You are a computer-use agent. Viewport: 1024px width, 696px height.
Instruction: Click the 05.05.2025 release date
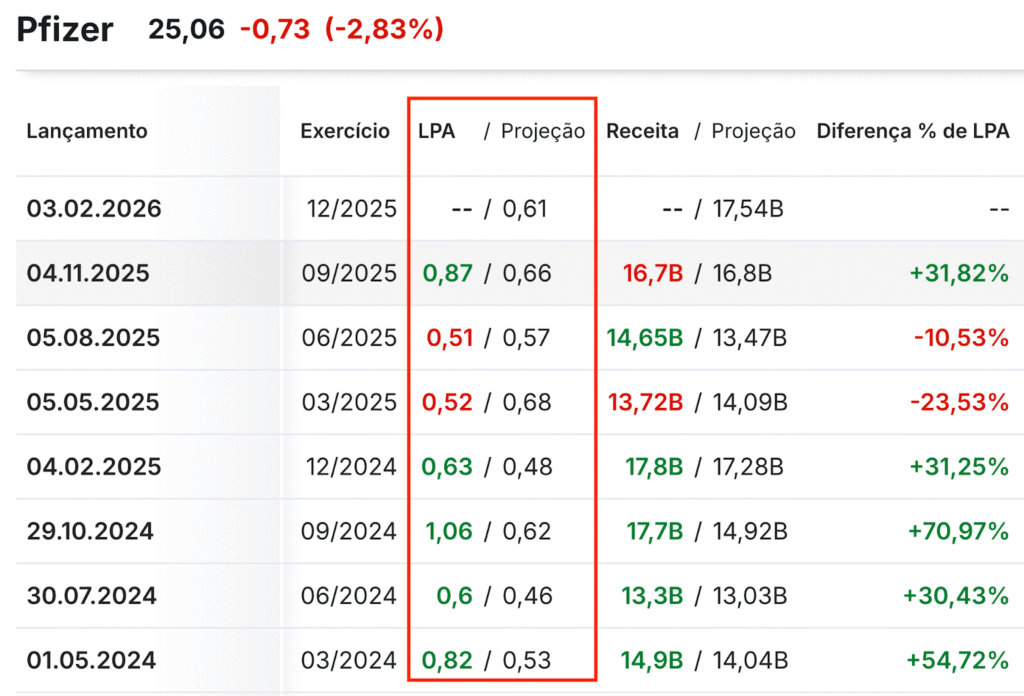[93, 402]
